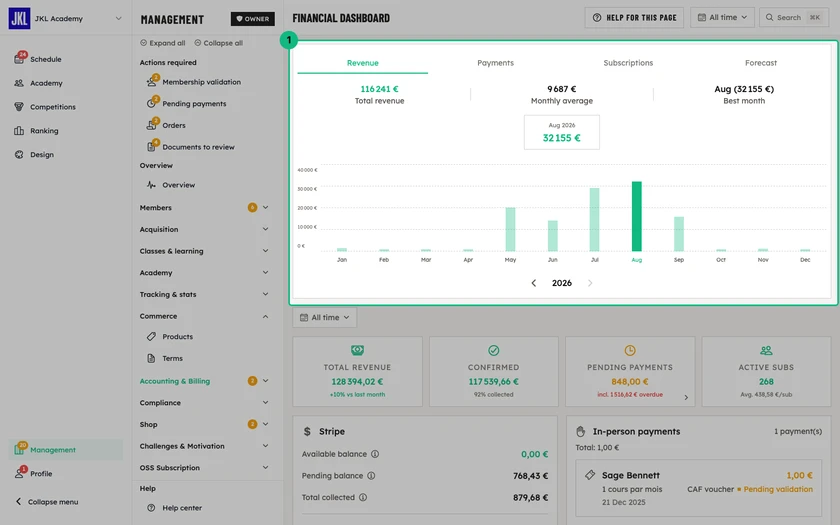This screenshot has height=525, width=840.
Task: Expand Challenges & Motivation section
Action: tap(265, 446)
